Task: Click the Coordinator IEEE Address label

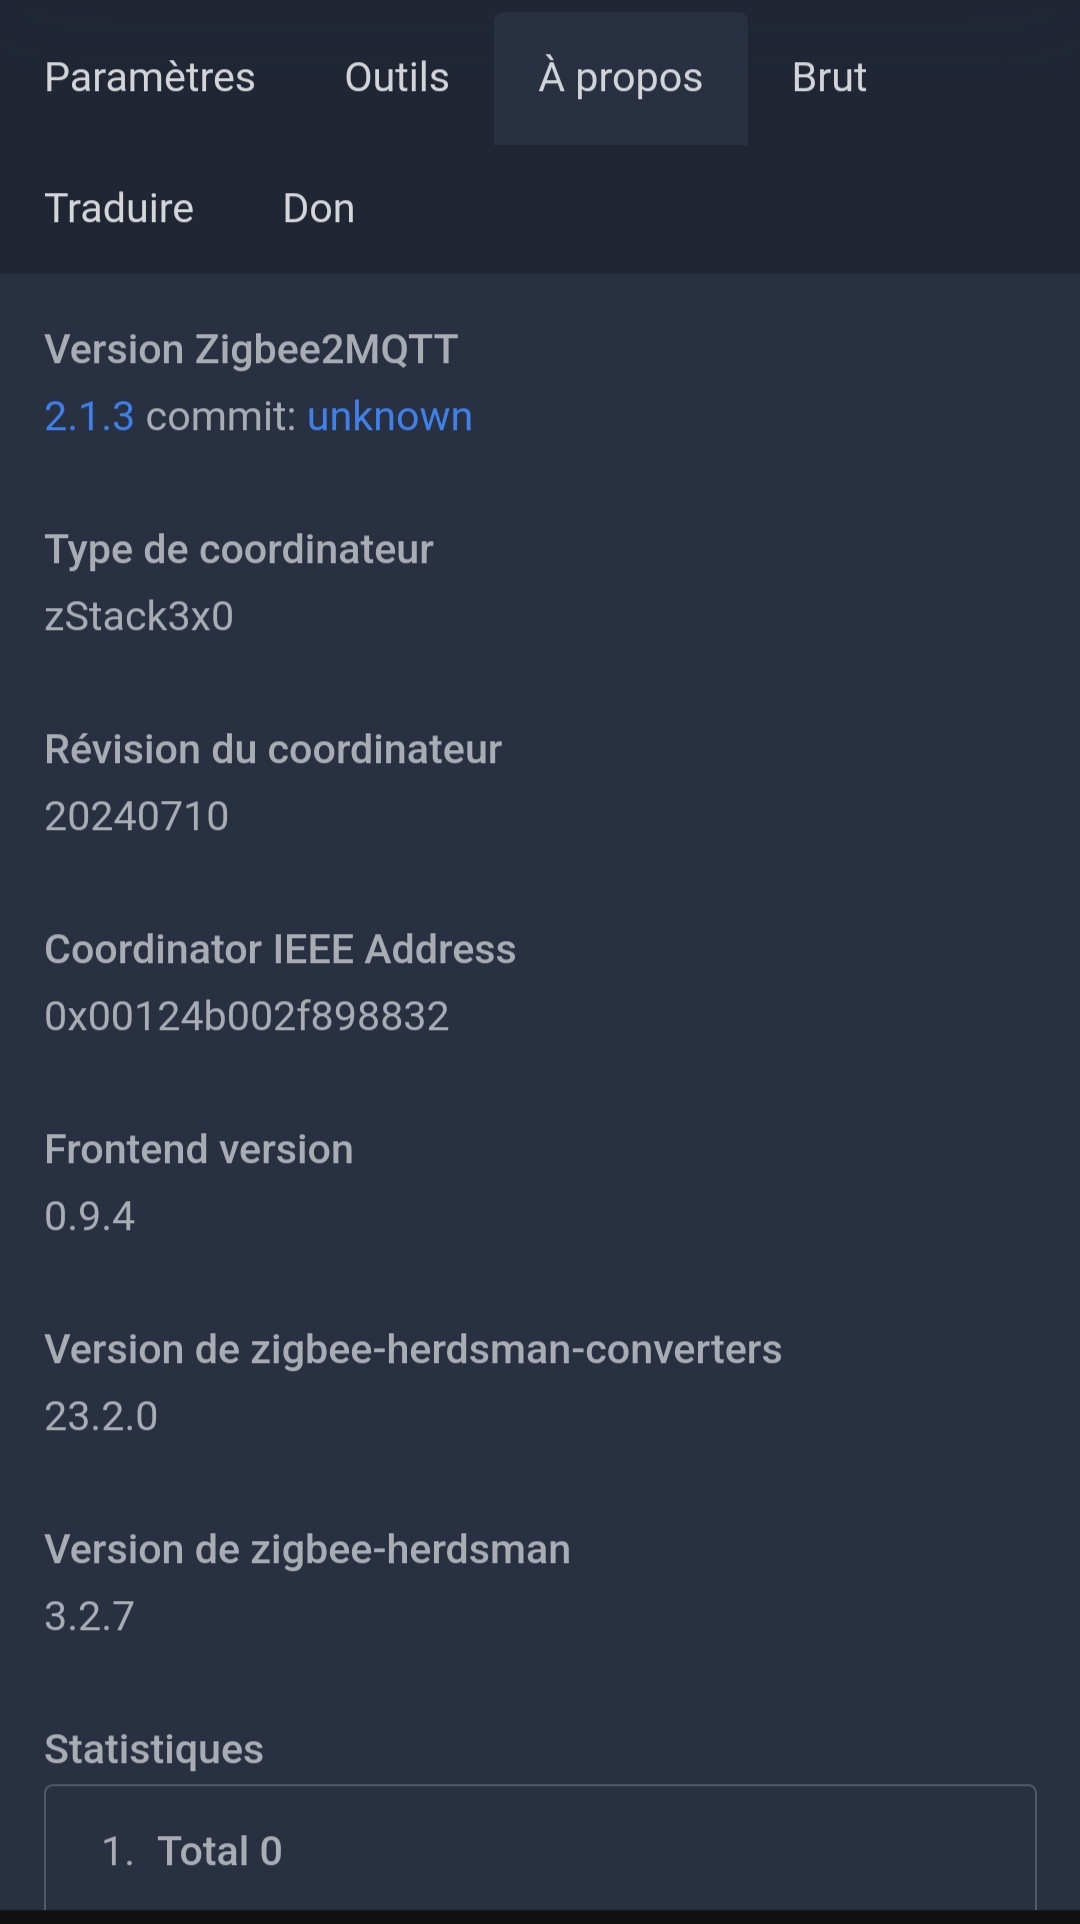Action: click(280, 950)
